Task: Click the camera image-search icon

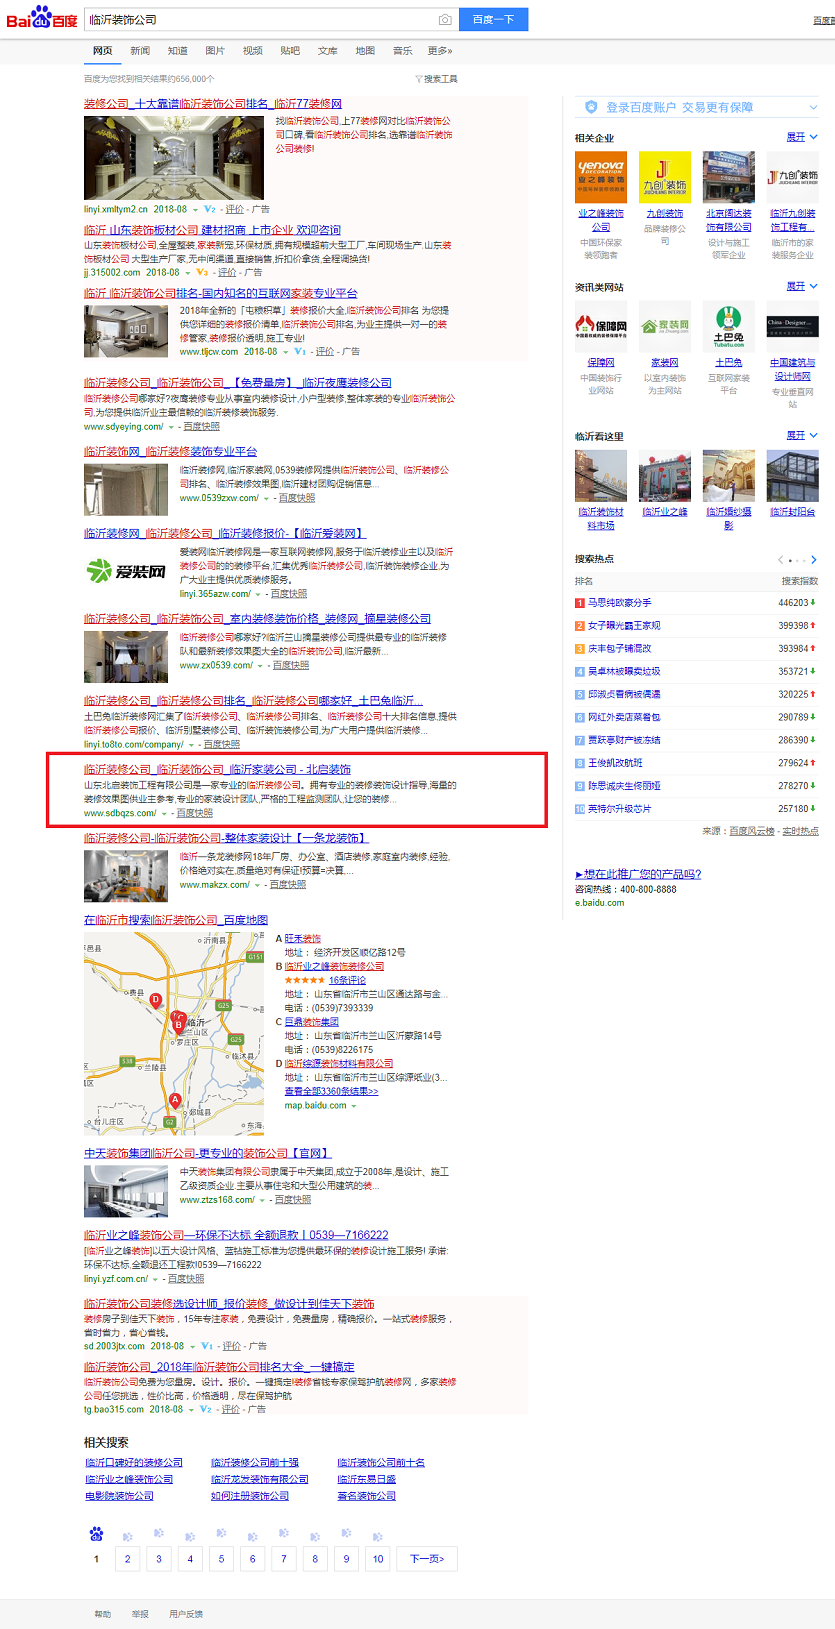Action: coord(445,20)
